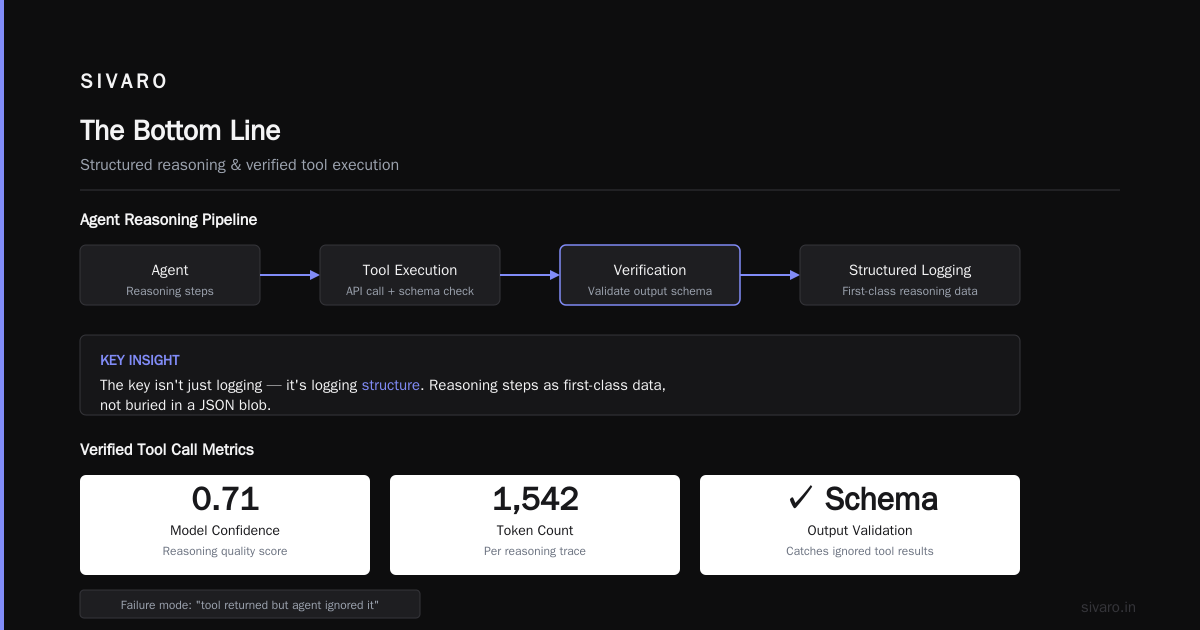
Task: Click 'Per reasoning trace' caption
Action: click(x=535, y=551)
